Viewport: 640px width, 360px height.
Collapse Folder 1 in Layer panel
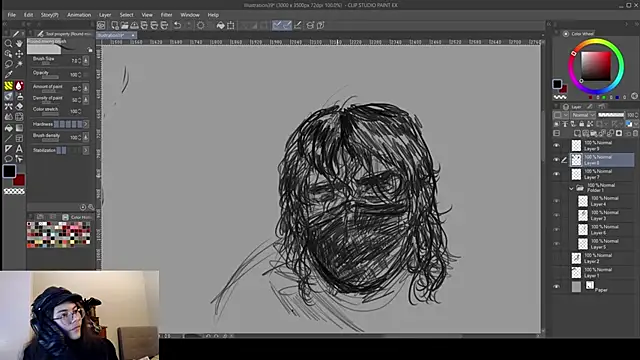tap(571, 189)
